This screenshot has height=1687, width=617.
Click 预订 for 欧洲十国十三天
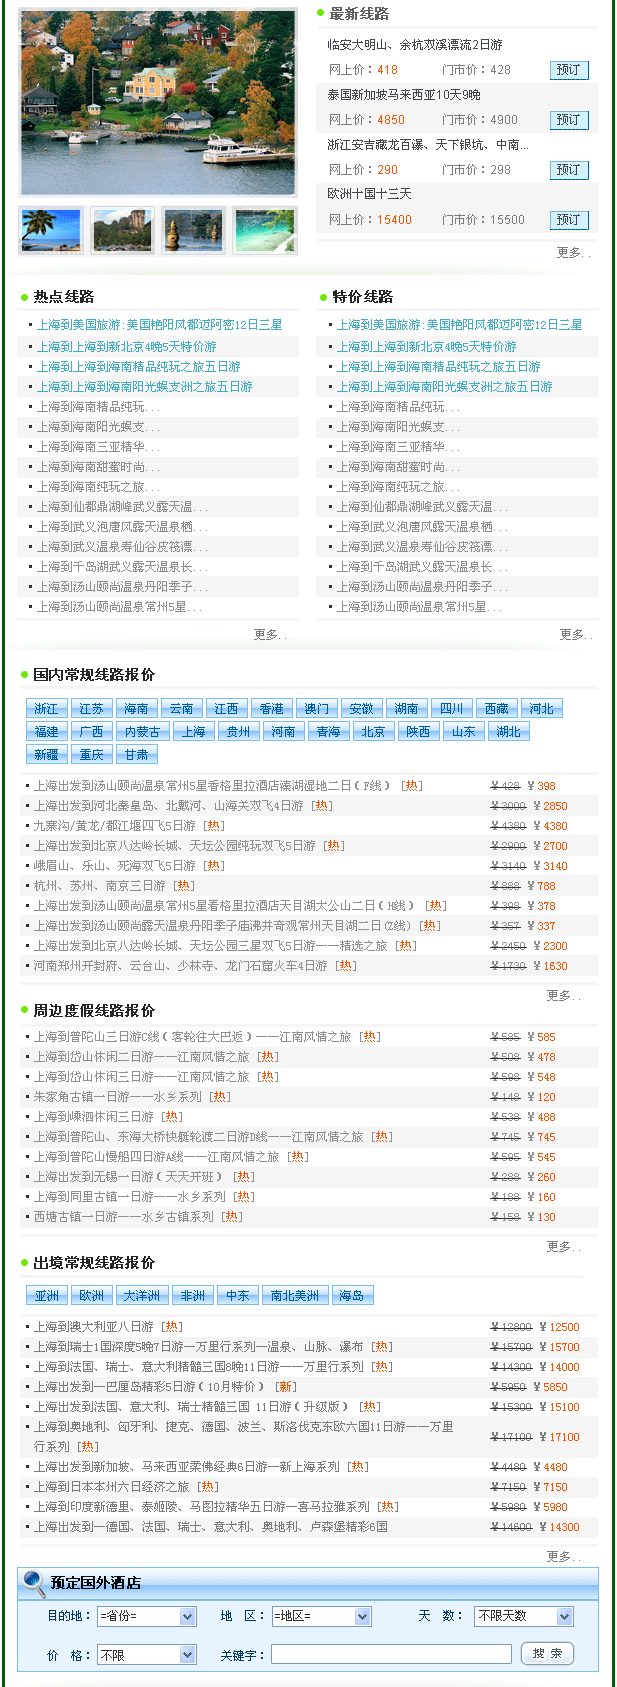pyautogui.click(x=569, y=220)
